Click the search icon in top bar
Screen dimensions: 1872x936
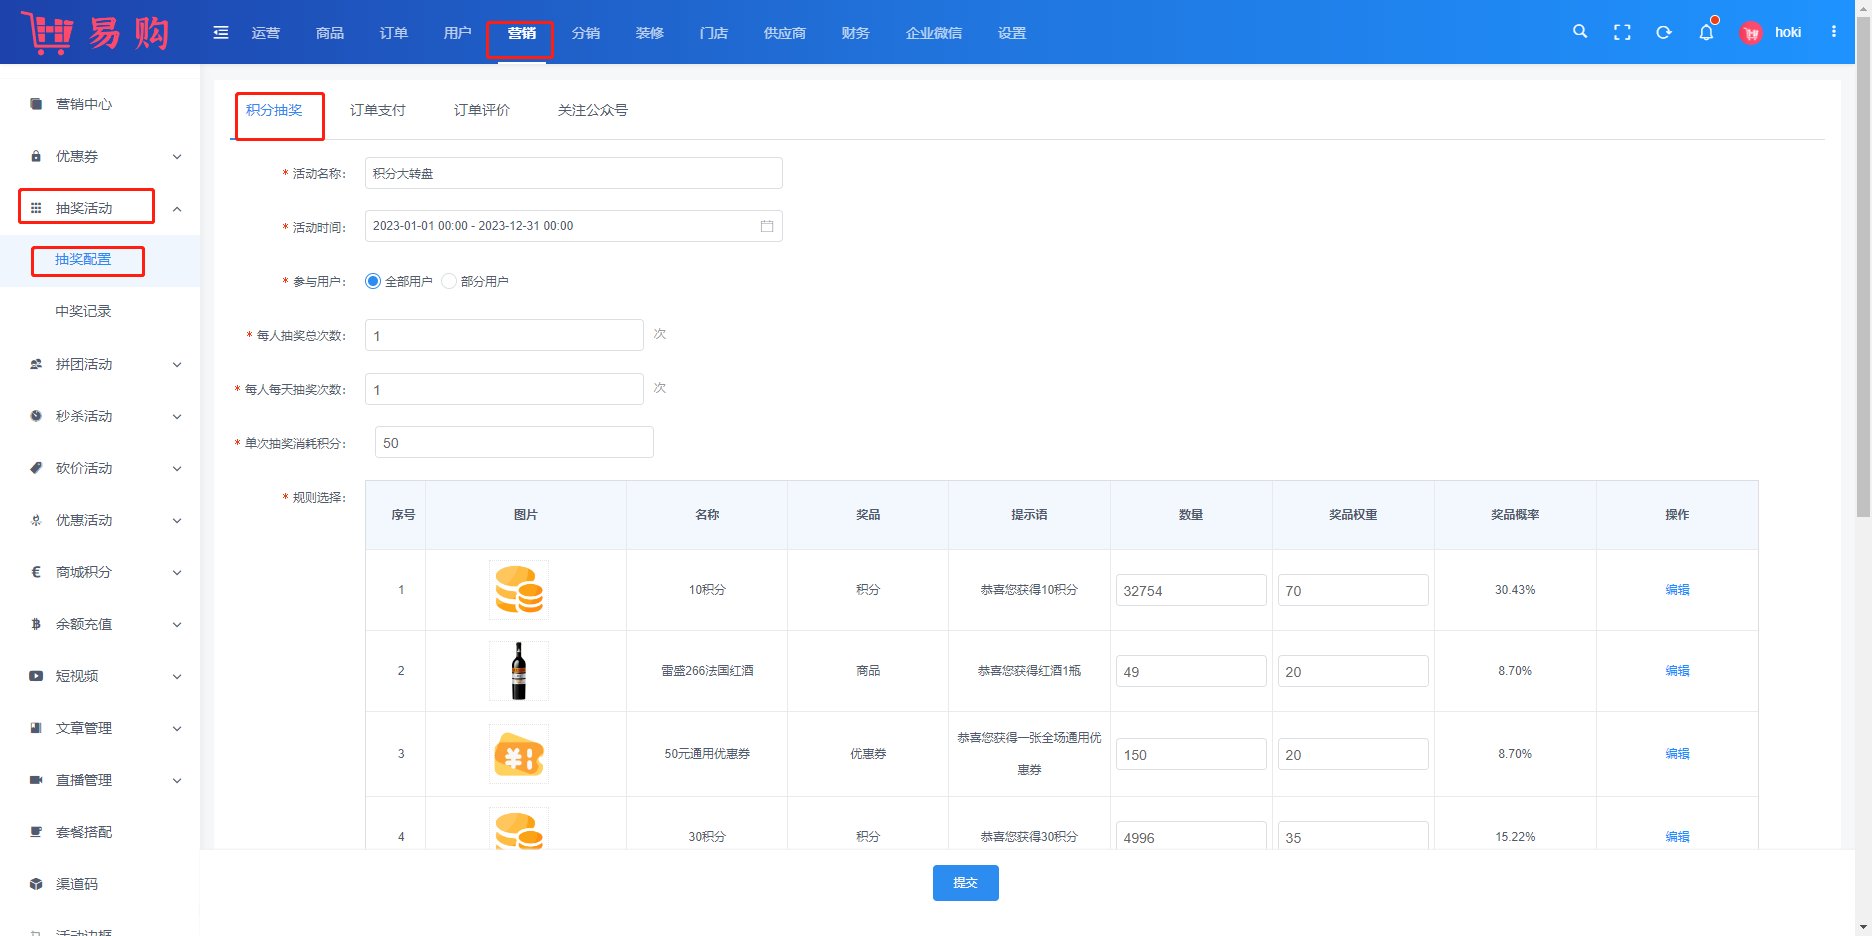coord(1580,32)
